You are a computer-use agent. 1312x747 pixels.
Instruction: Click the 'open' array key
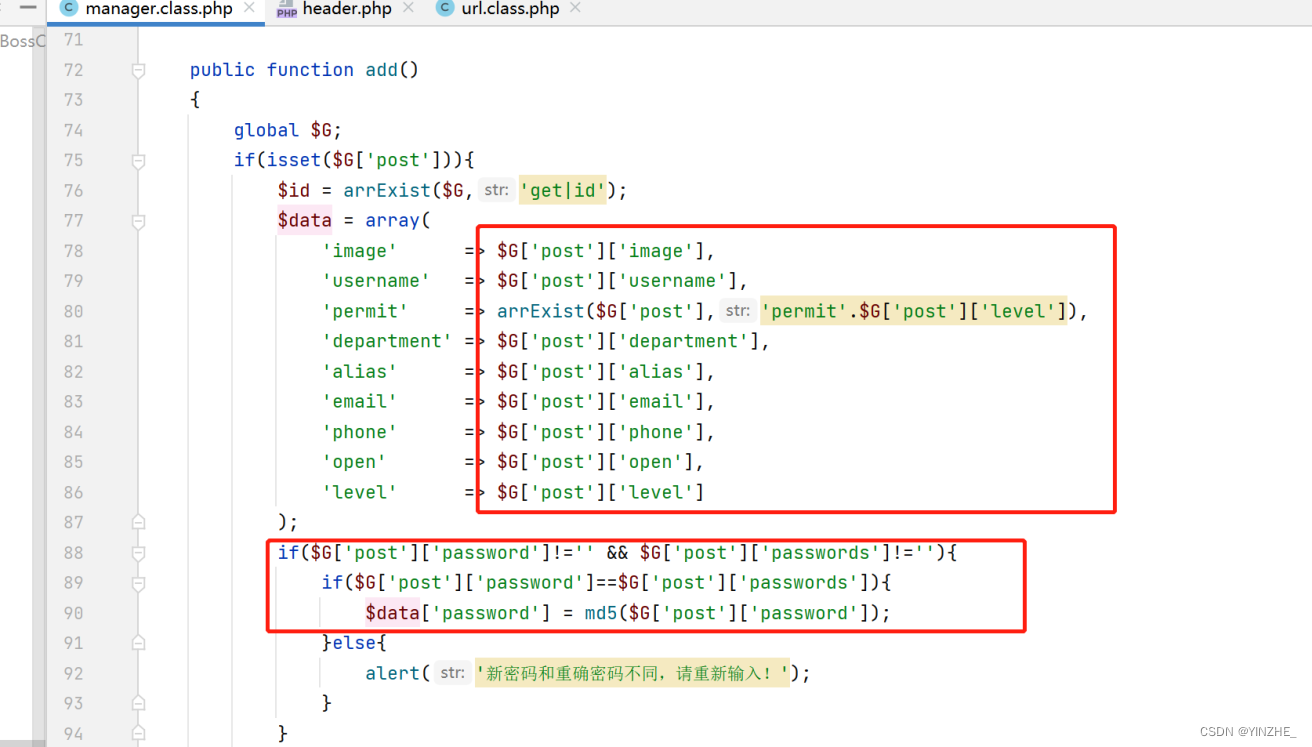point(354,462)
